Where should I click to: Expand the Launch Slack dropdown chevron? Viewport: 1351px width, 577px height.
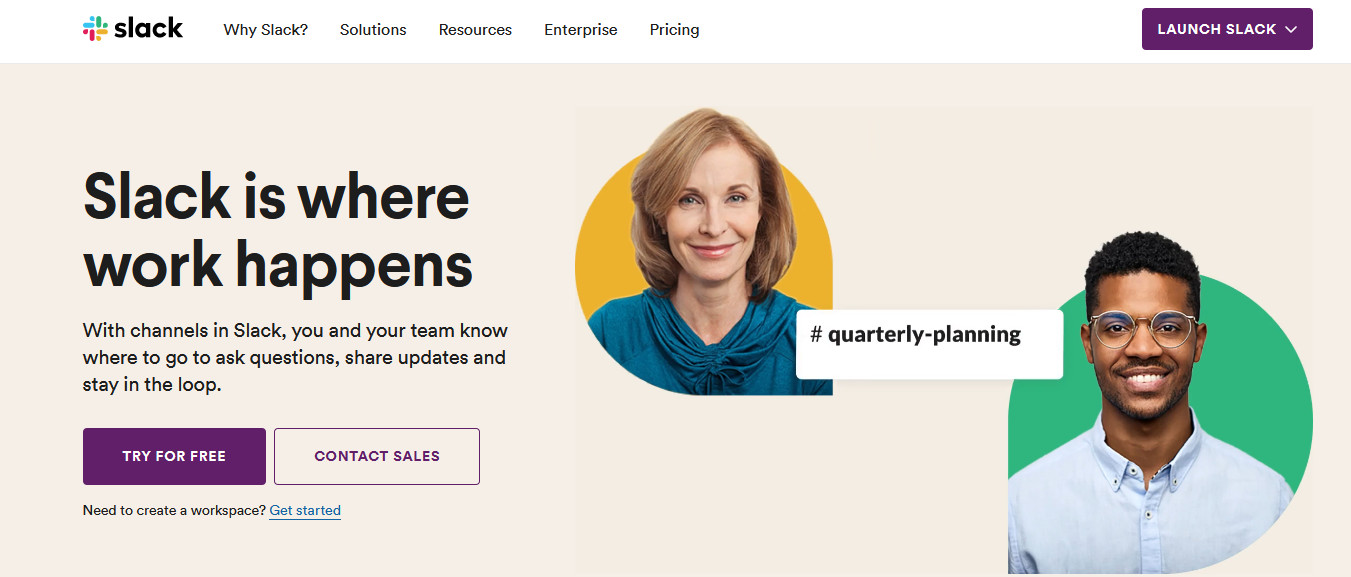click(x=1291, y=30)
